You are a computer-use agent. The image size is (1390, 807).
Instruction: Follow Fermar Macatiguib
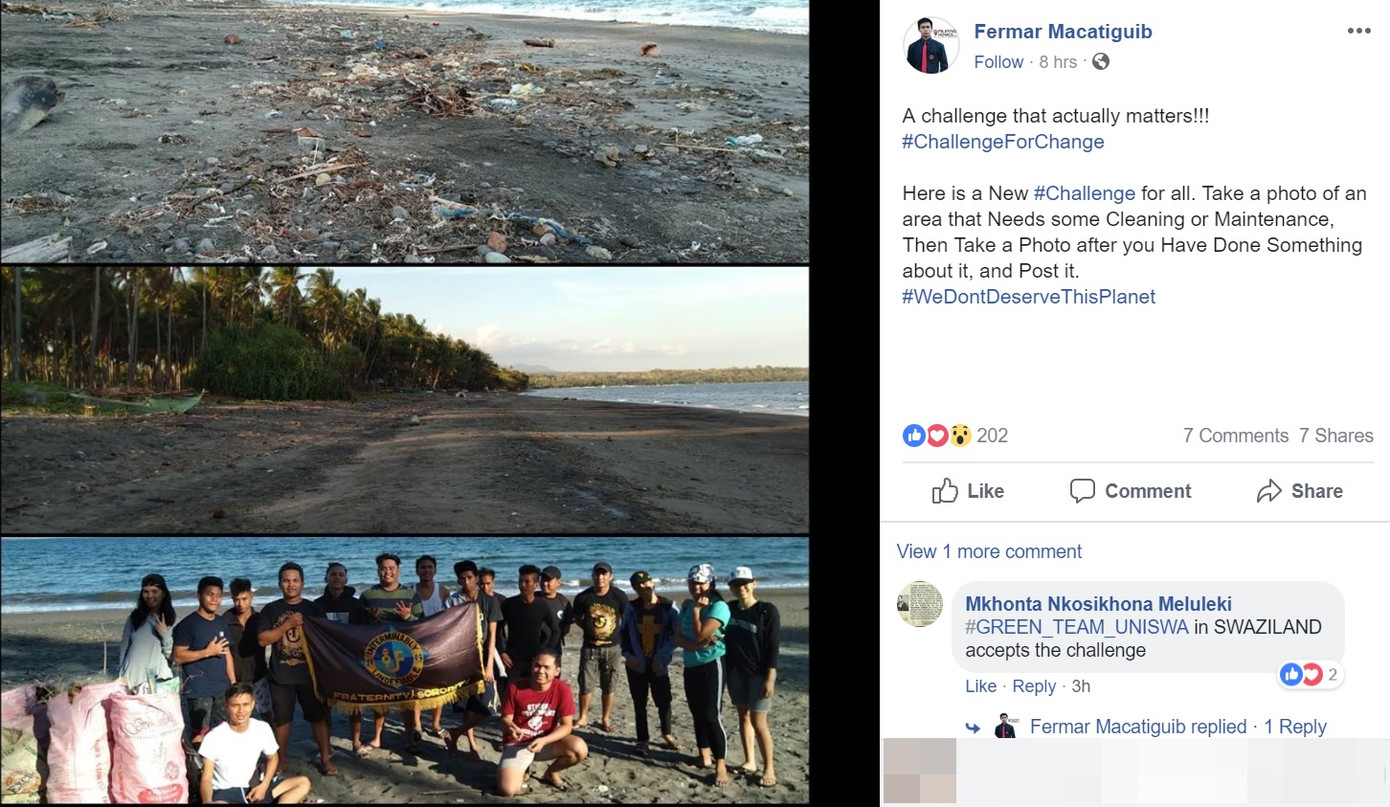(998, 62)
